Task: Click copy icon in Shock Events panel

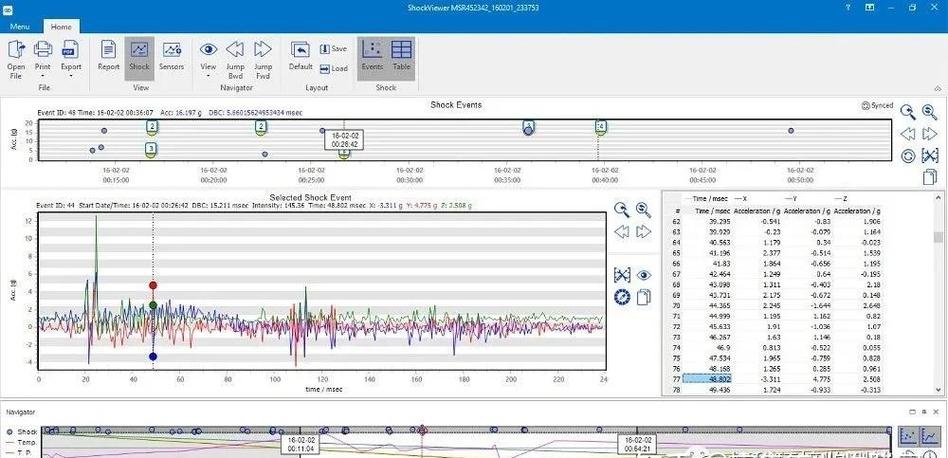Action: pos(930,177)
